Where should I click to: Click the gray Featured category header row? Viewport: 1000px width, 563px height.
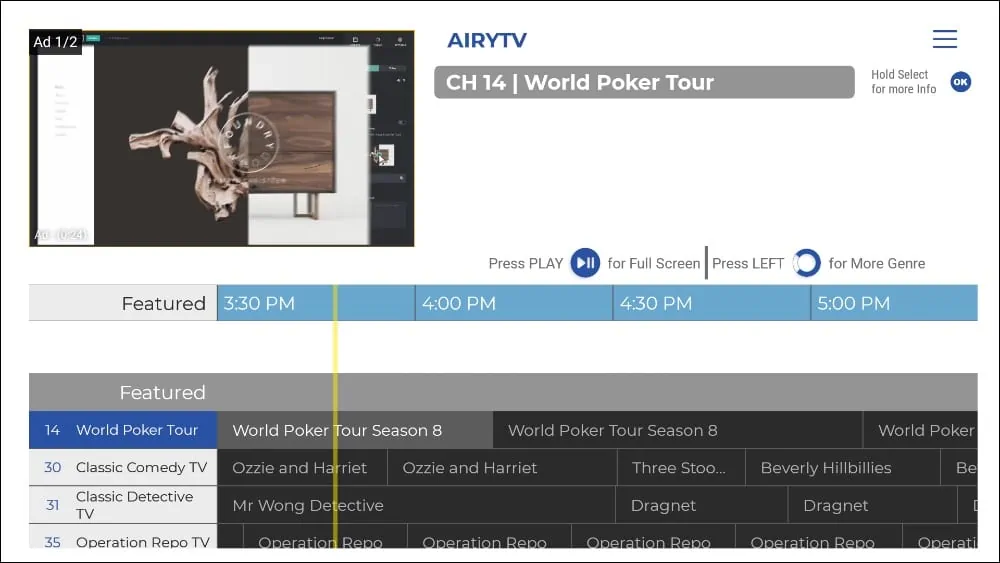(x=503, y=392)
